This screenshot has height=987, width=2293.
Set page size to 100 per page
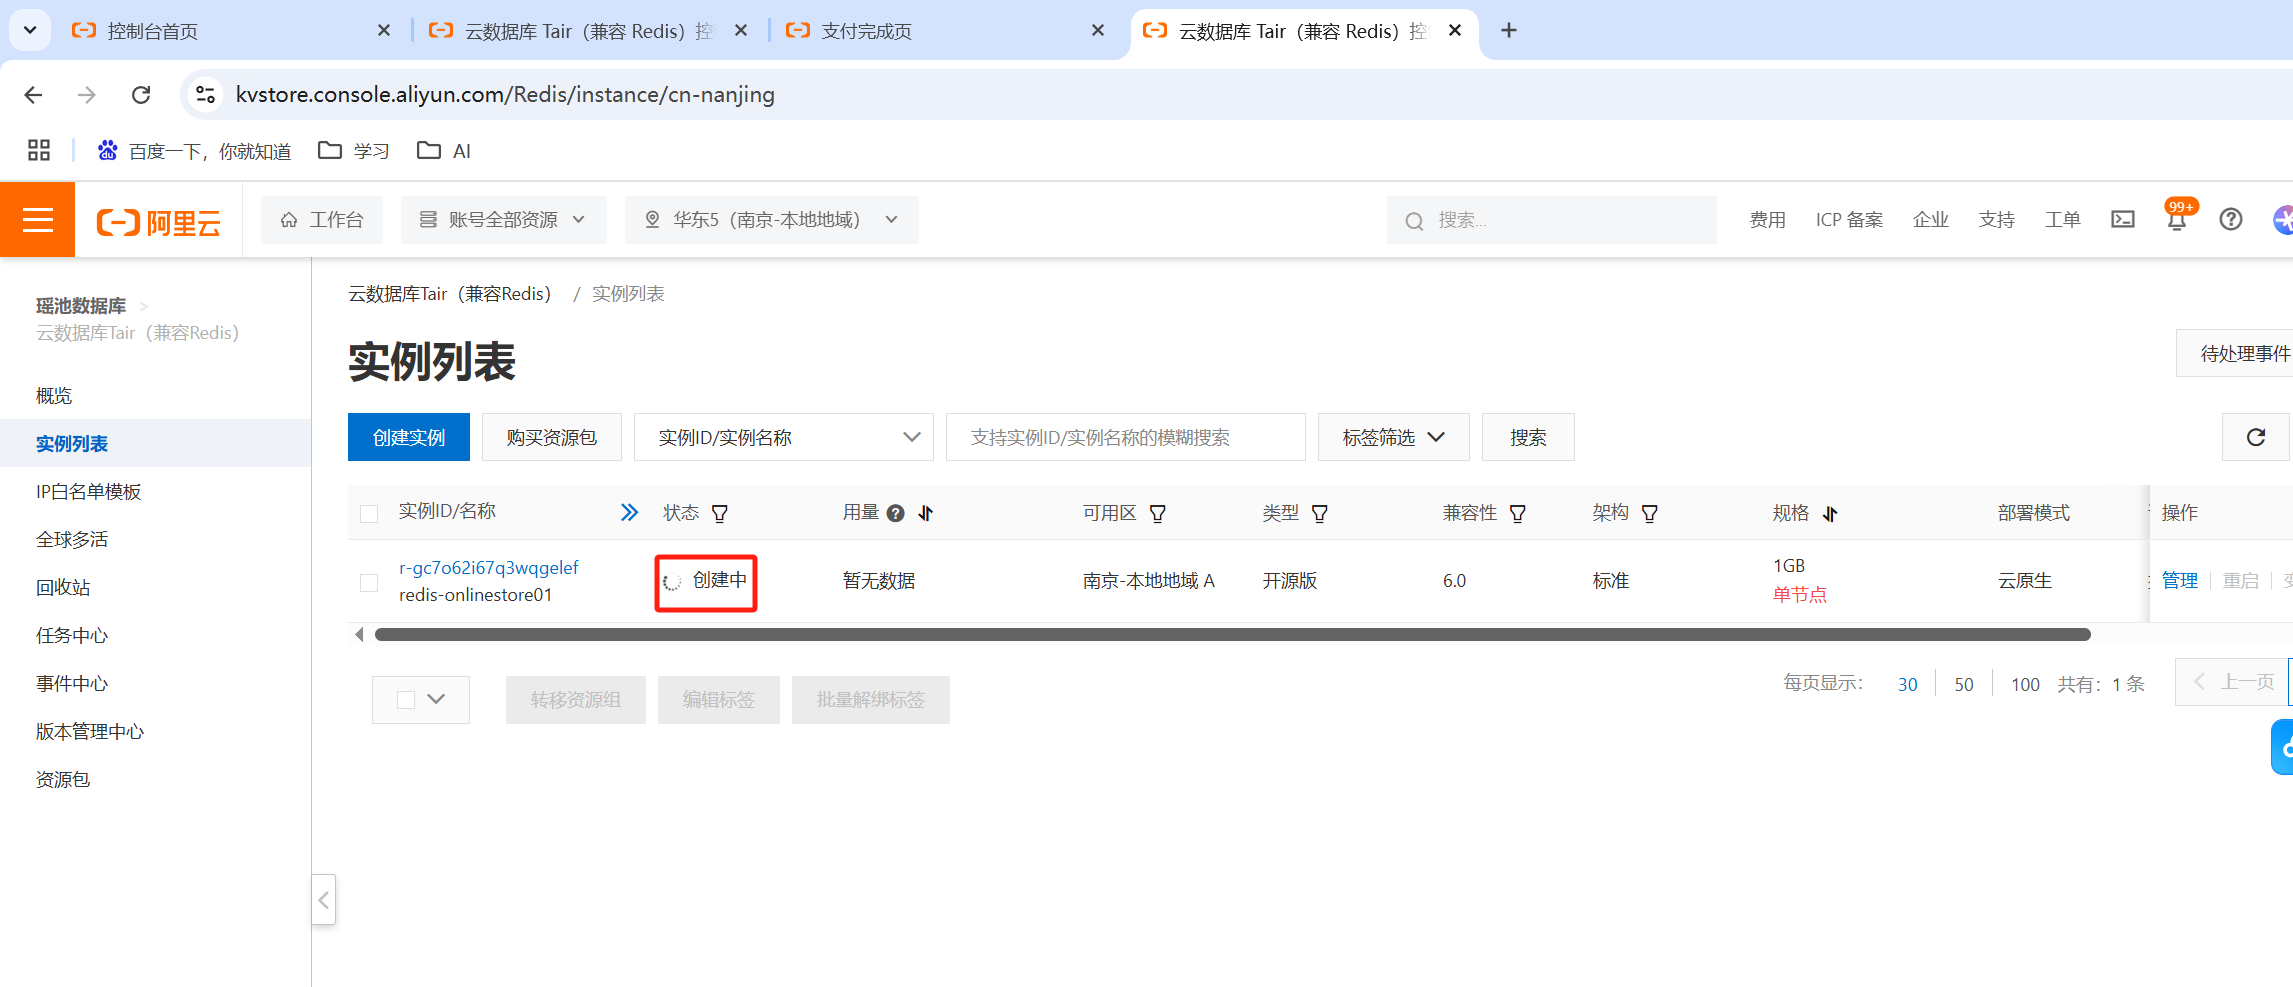[x=2025, y=684]
